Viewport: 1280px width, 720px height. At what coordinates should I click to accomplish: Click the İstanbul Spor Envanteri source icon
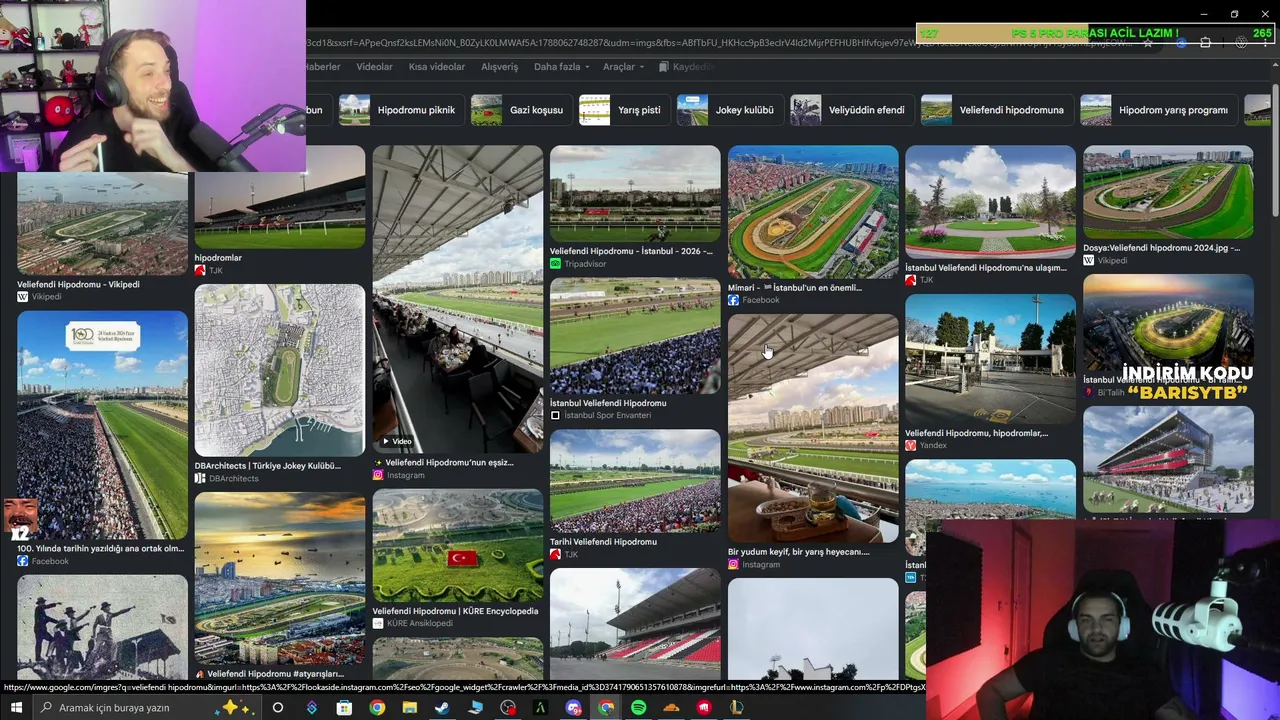point(555,416)
